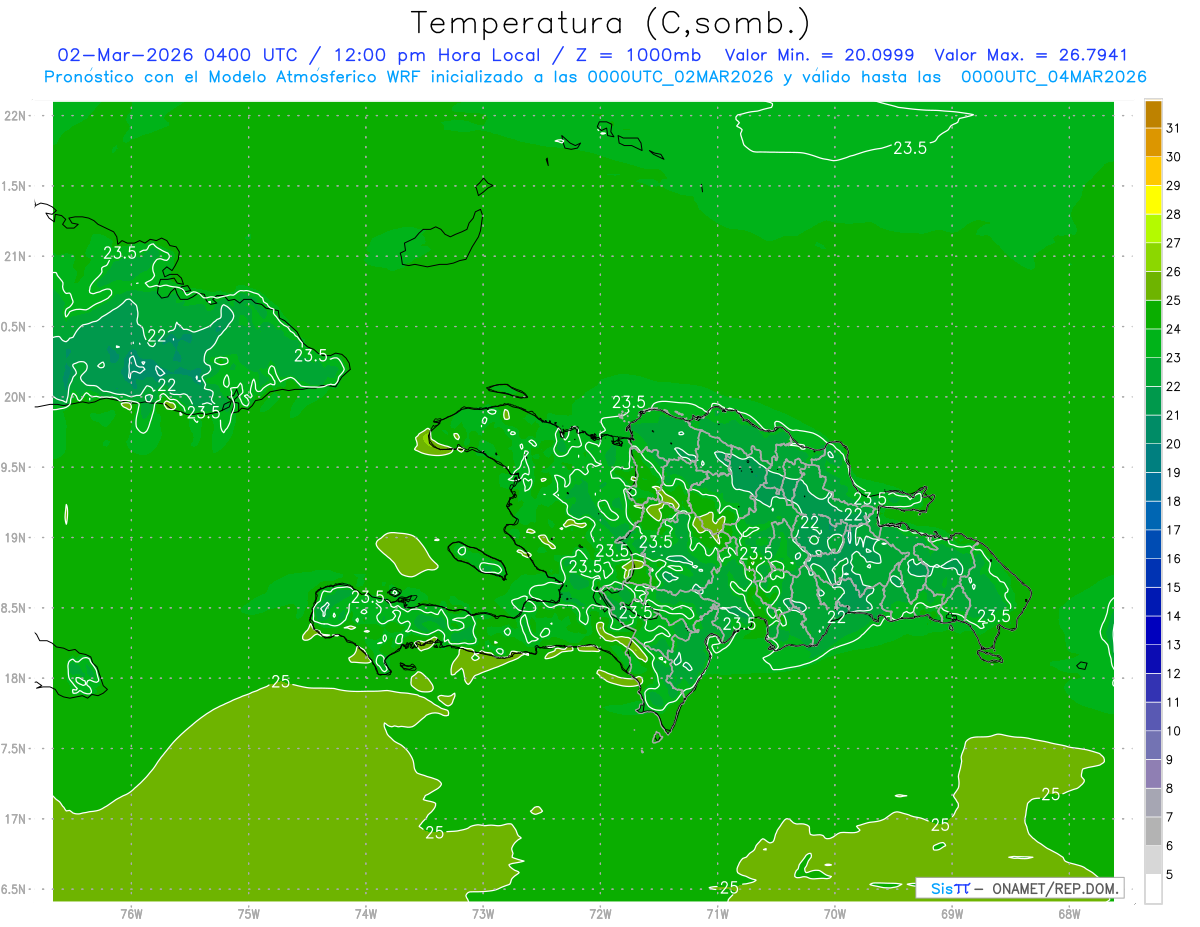Click the 25 contour label just below 18N line
This screenshot has height=927, width=1200.
pyautogui.click(x=281, y=682)
